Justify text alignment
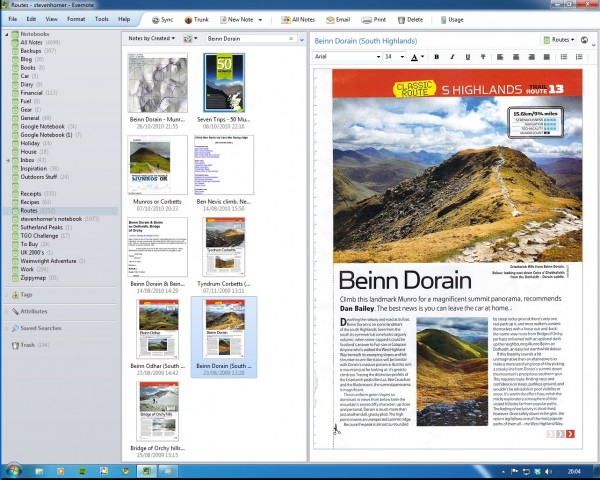Viewport: 600px width, 480px height. click(547, 57)
